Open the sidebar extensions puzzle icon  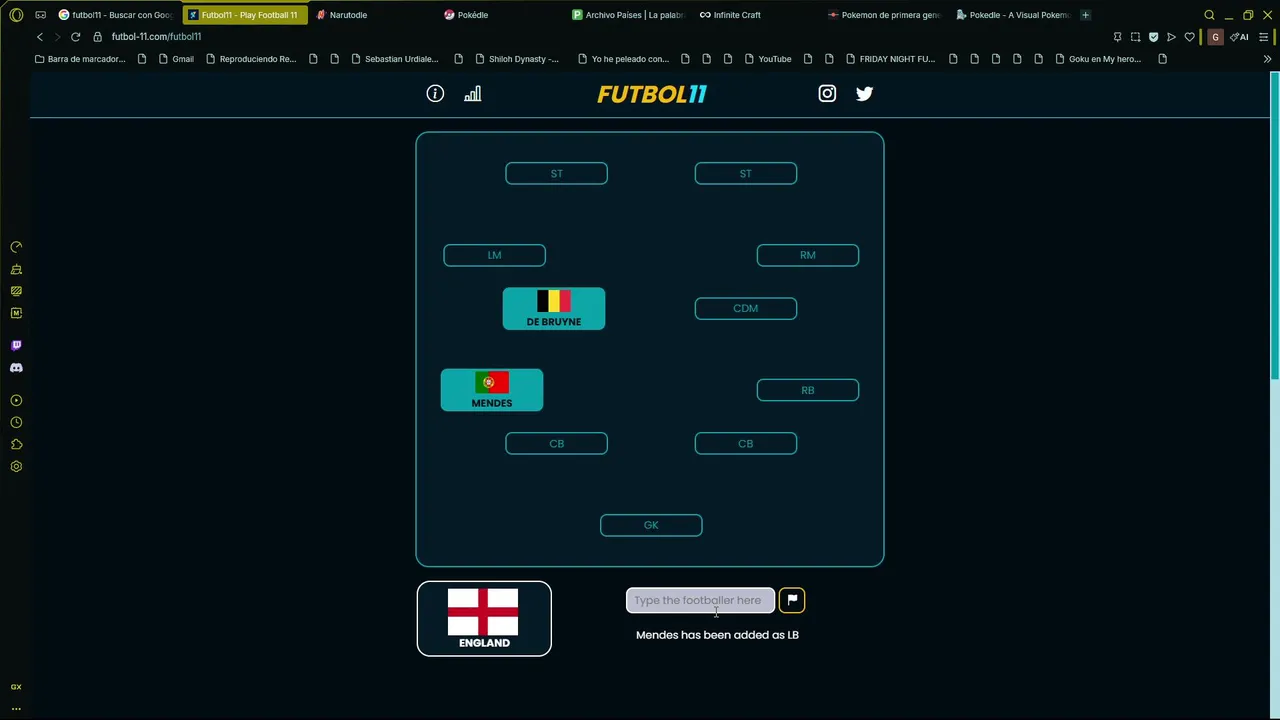coord(16,444)
